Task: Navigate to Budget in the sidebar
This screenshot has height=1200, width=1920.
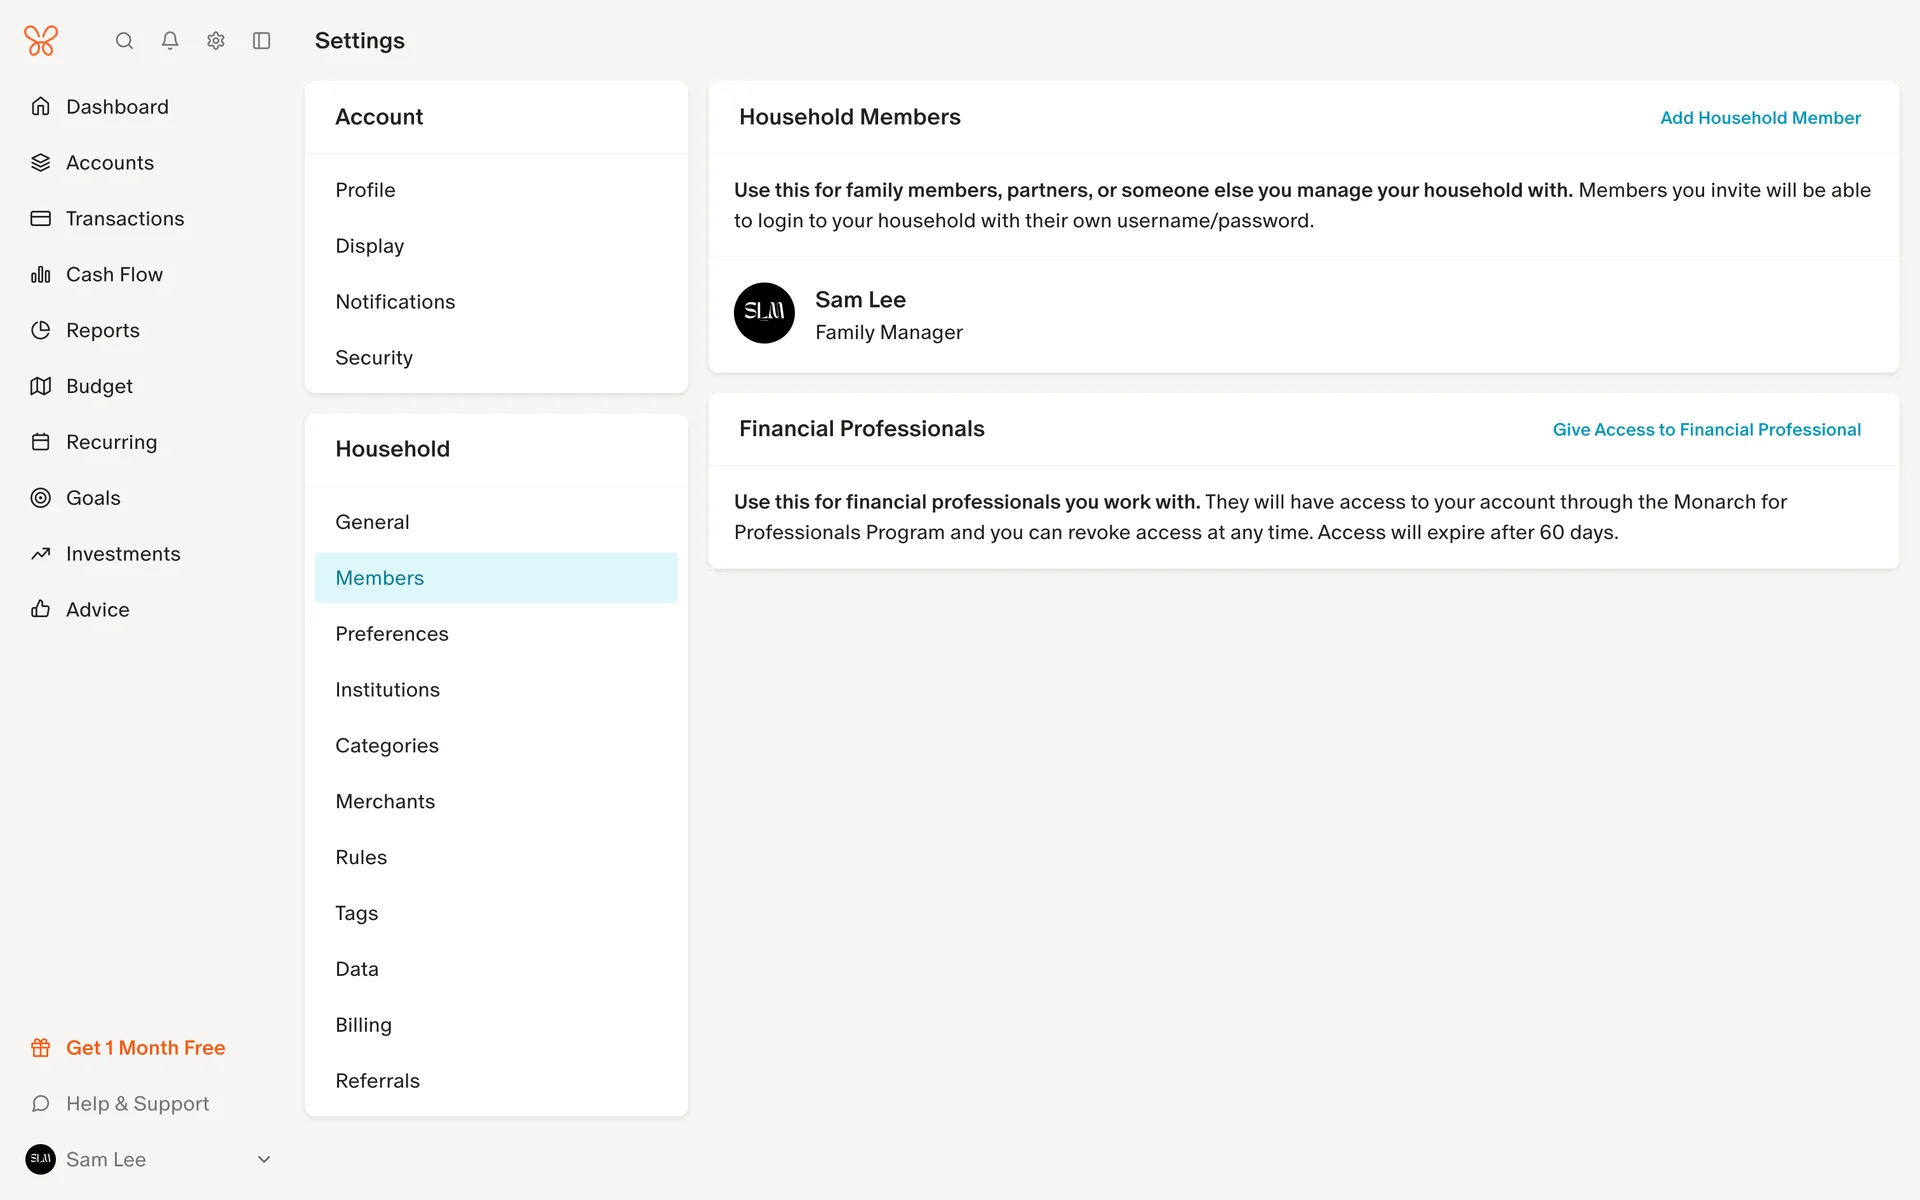Action: [99, 386]
